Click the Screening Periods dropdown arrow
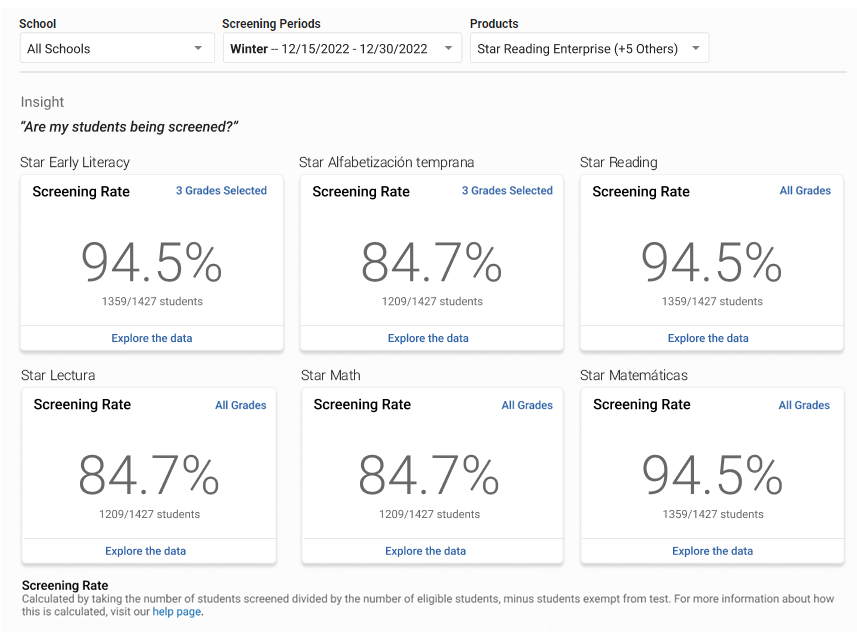Viewport: 857px width, 632px height. click(448, 47)
